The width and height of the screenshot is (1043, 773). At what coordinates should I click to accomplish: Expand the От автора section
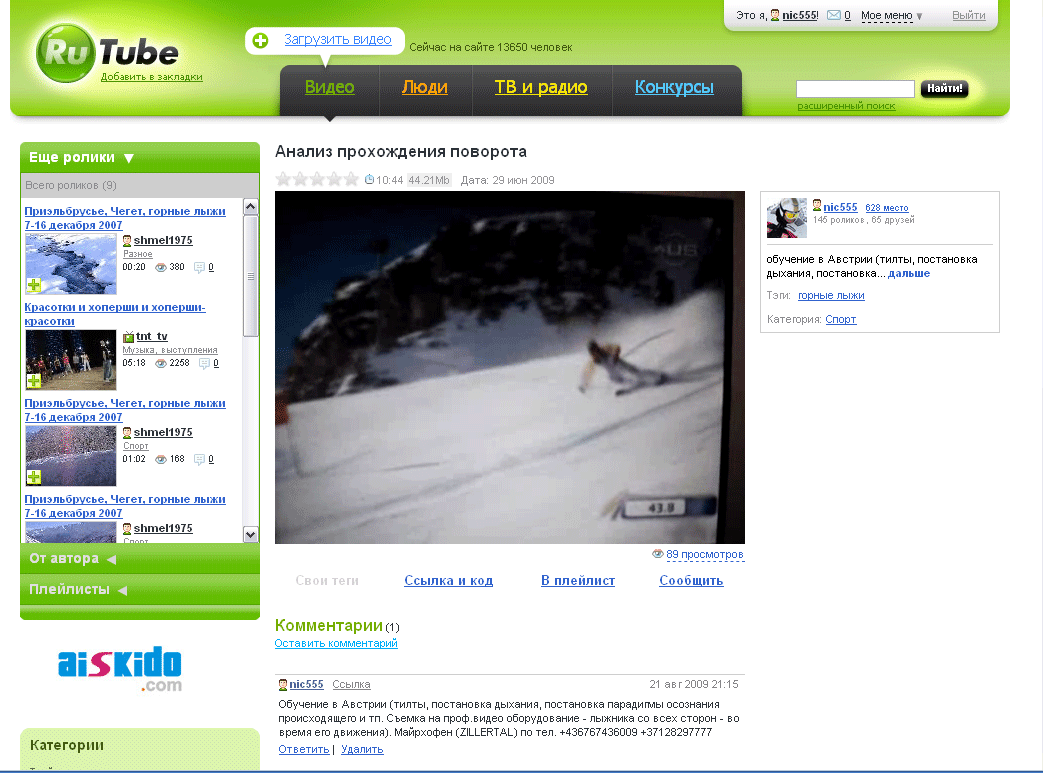pos(73,559)
